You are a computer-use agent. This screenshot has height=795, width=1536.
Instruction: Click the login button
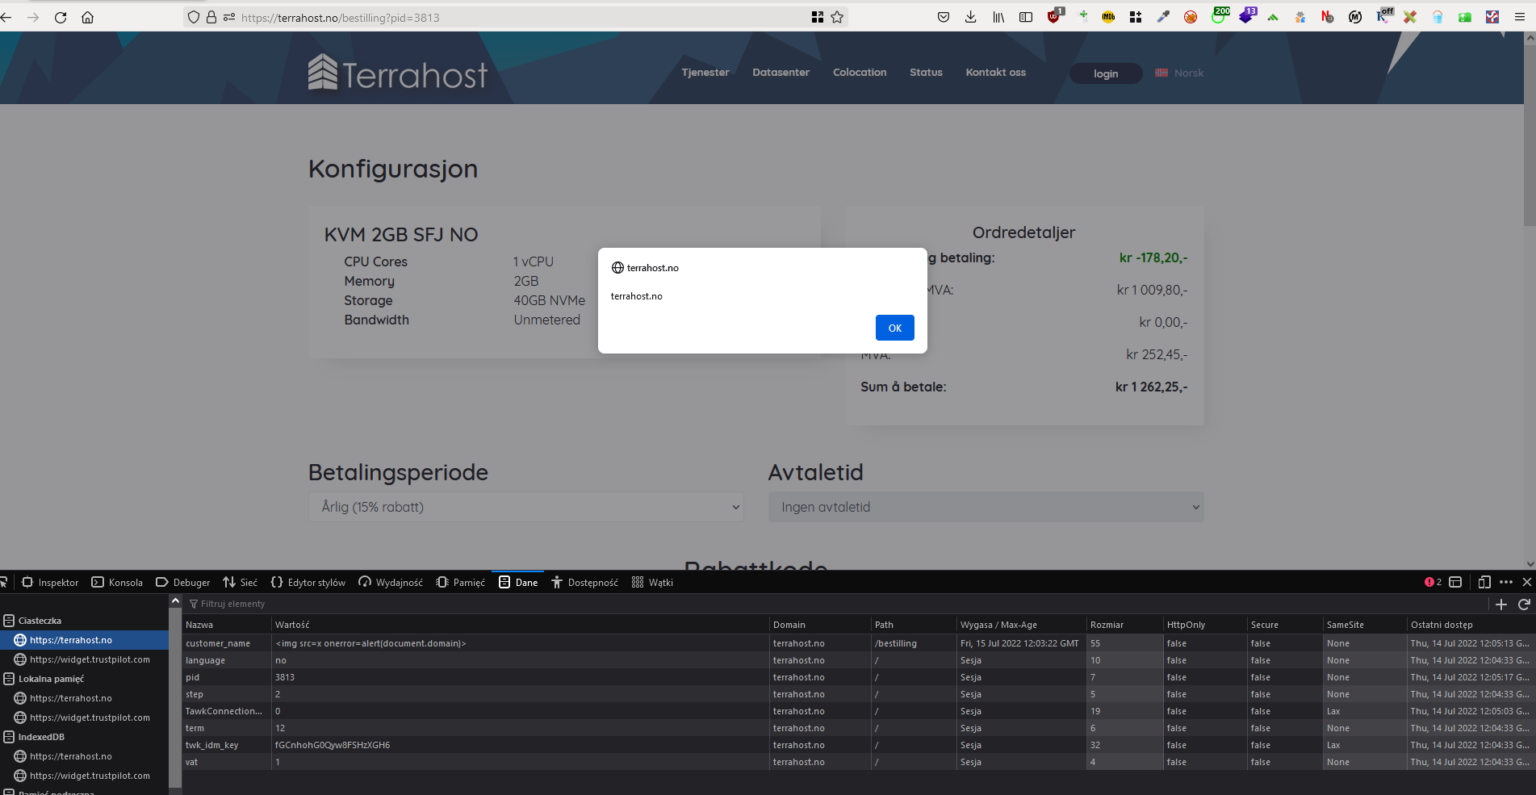click(1105, 73)
